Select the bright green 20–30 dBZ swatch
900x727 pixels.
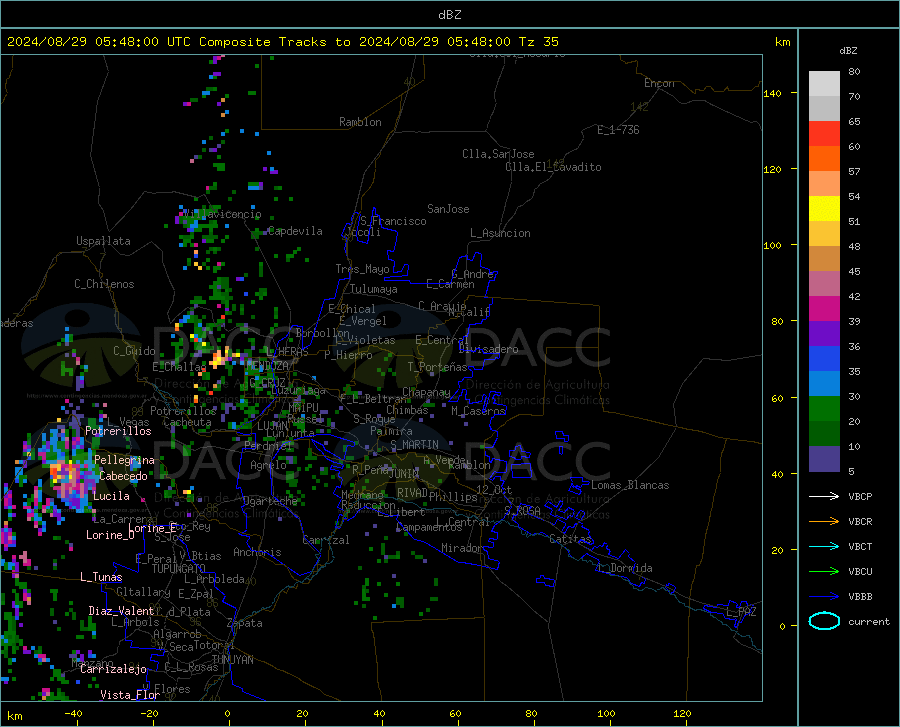pyautogui.click(x=824, y=409)
